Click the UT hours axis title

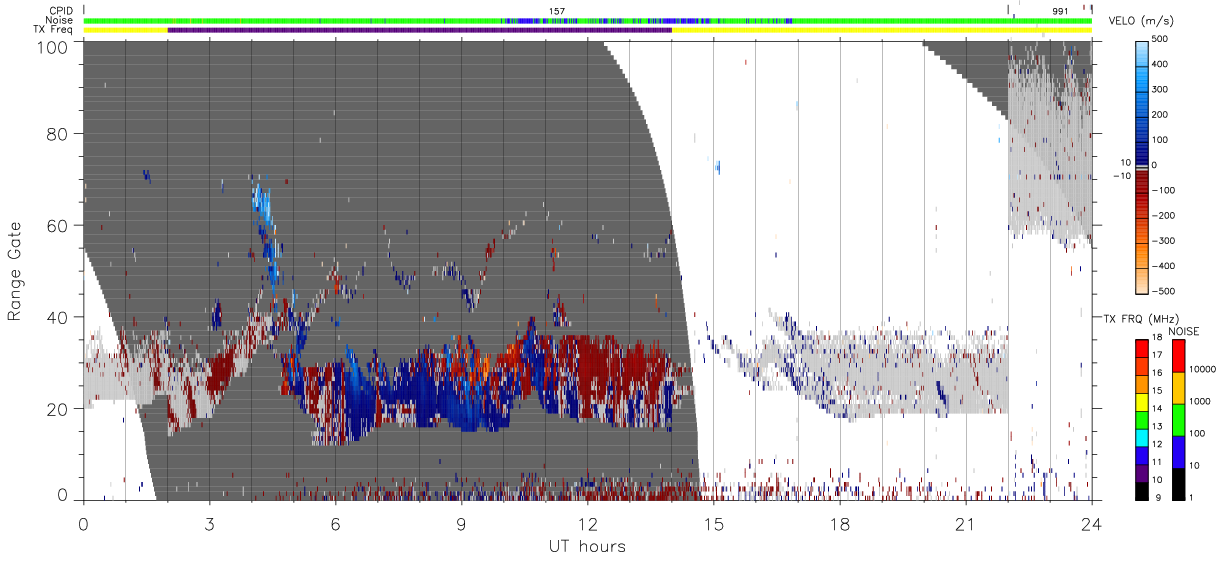coord(587,547)
